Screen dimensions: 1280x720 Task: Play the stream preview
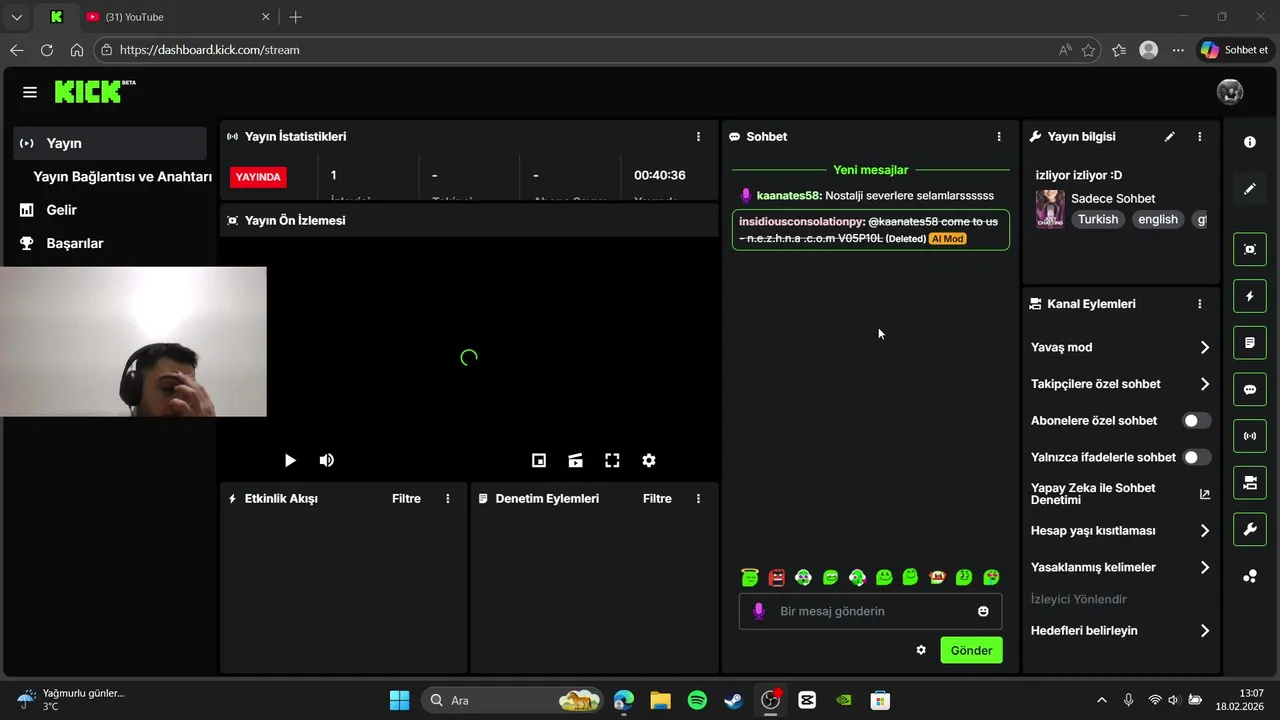coord(290,460)
